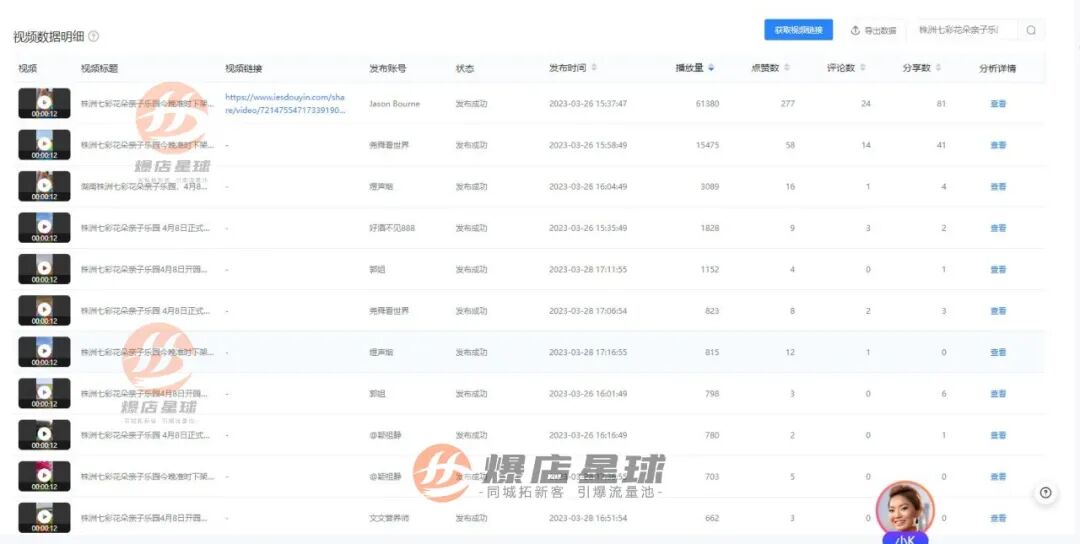Click the title starting 湖南株洲七彩花朵亲子乐园

[x=145, y=187]
